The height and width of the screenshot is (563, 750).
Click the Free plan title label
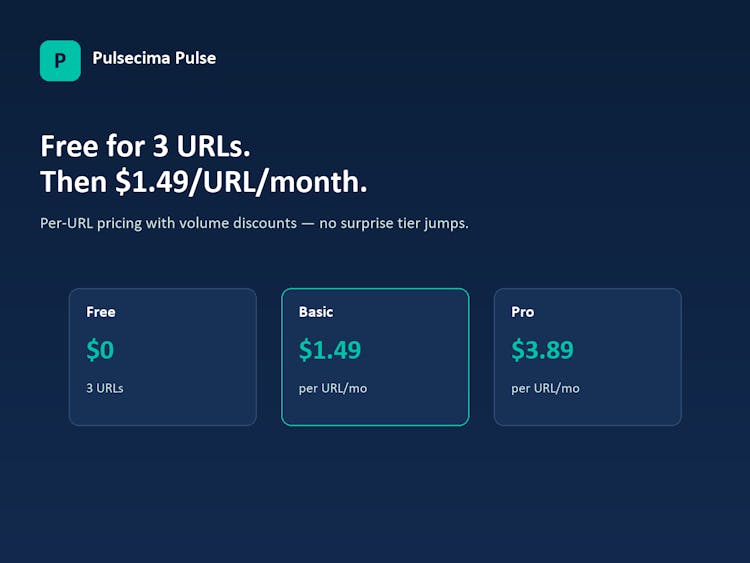pos(101,312)
